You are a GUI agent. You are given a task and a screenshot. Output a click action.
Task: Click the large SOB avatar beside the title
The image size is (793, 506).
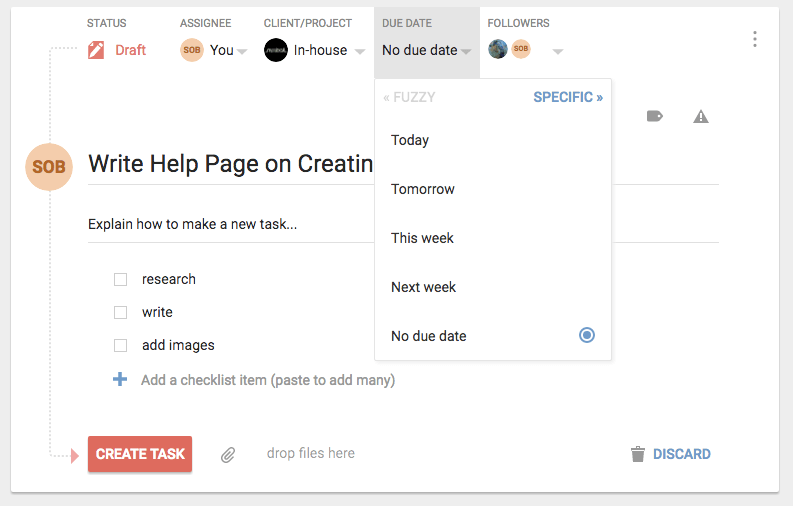(49, 167)
